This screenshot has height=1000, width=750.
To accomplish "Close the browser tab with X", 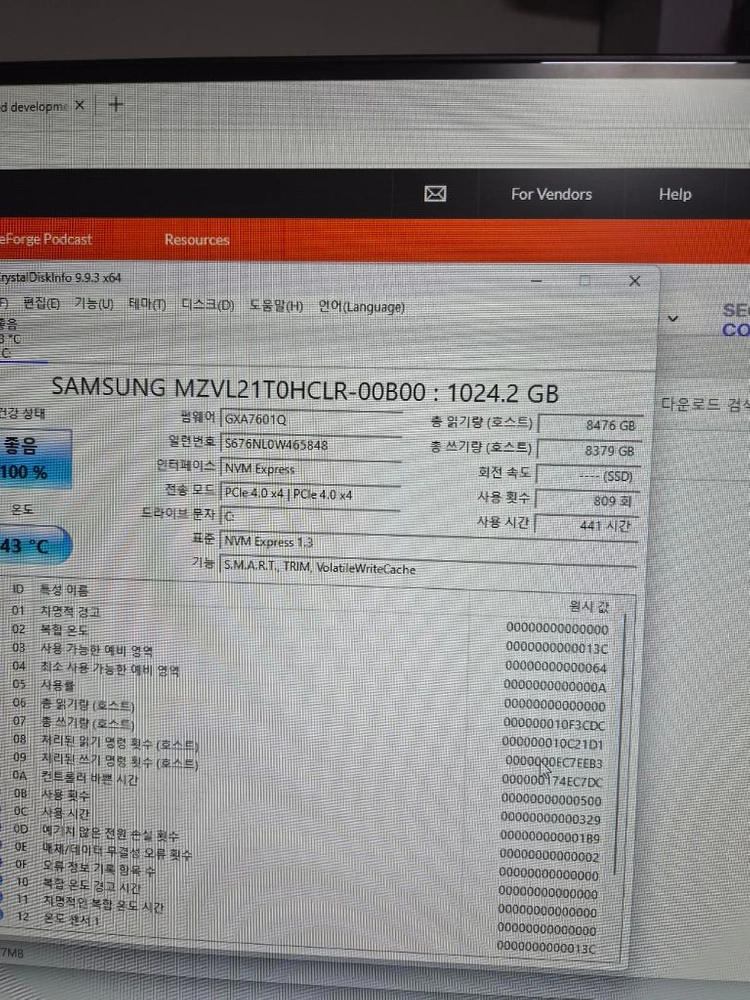I will [80, 105].
